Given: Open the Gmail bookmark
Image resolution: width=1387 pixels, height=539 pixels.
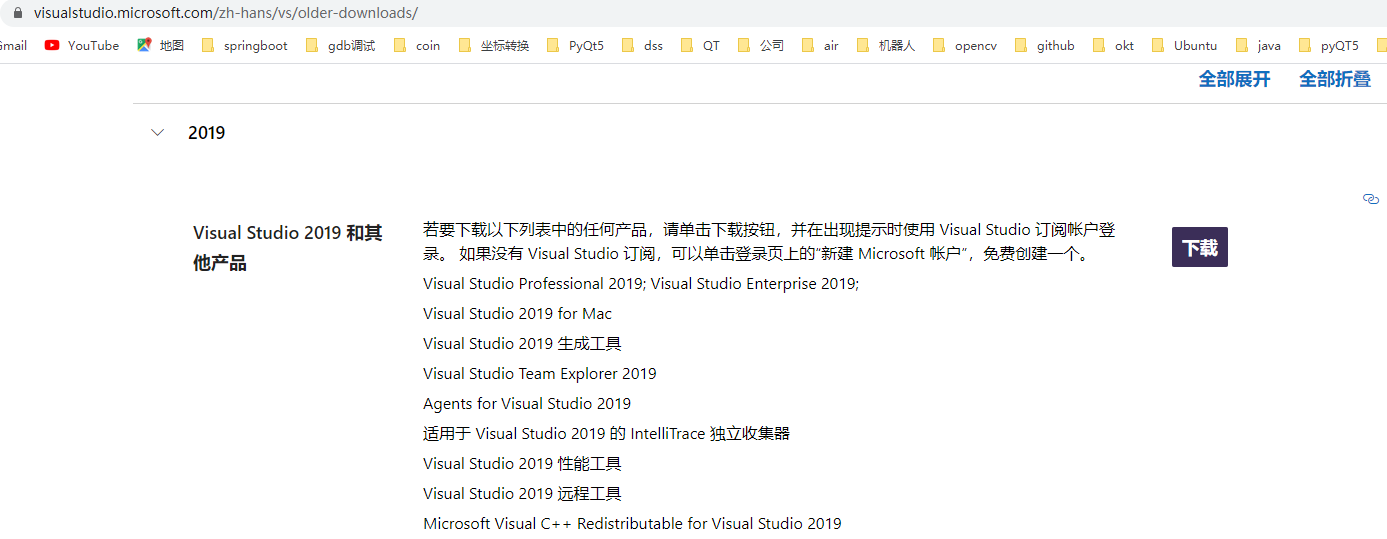Looking at the screenshot, I should point(12,45).
